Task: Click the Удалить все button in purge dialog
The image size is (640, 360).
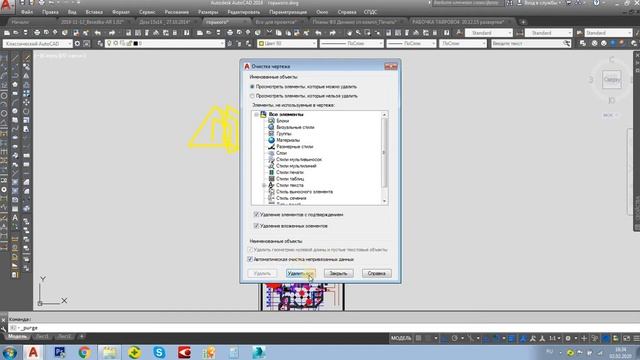Action: click(x=300, y=273)
